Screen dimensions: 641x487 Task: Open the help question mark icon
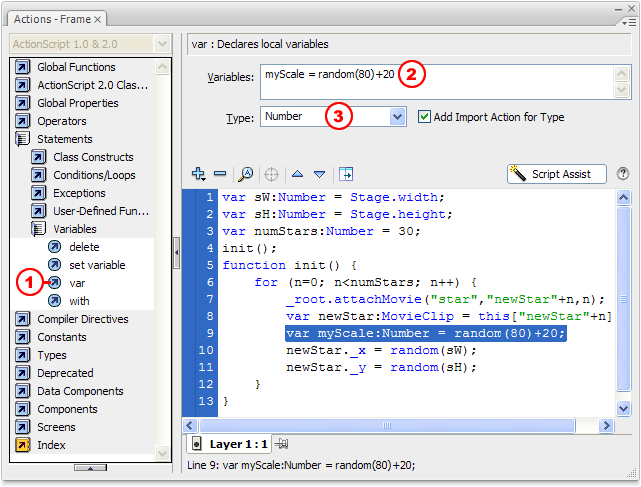pyautogui.click(x=623, y=174)
